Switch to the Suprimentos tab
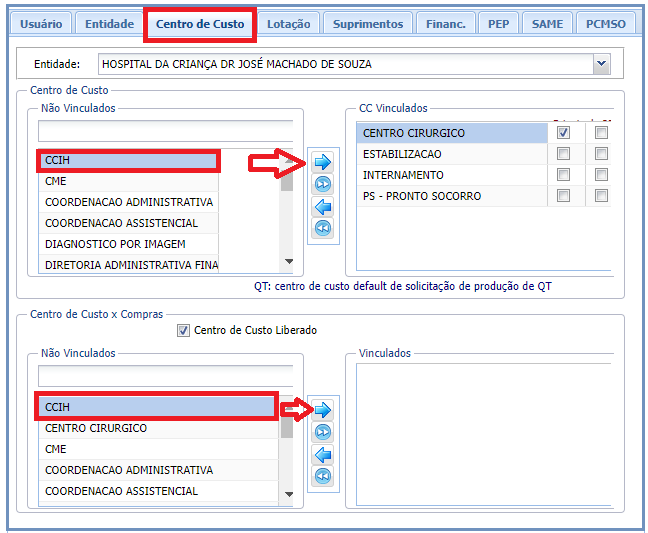Screen dimensions: 648x533 [368, 24]
